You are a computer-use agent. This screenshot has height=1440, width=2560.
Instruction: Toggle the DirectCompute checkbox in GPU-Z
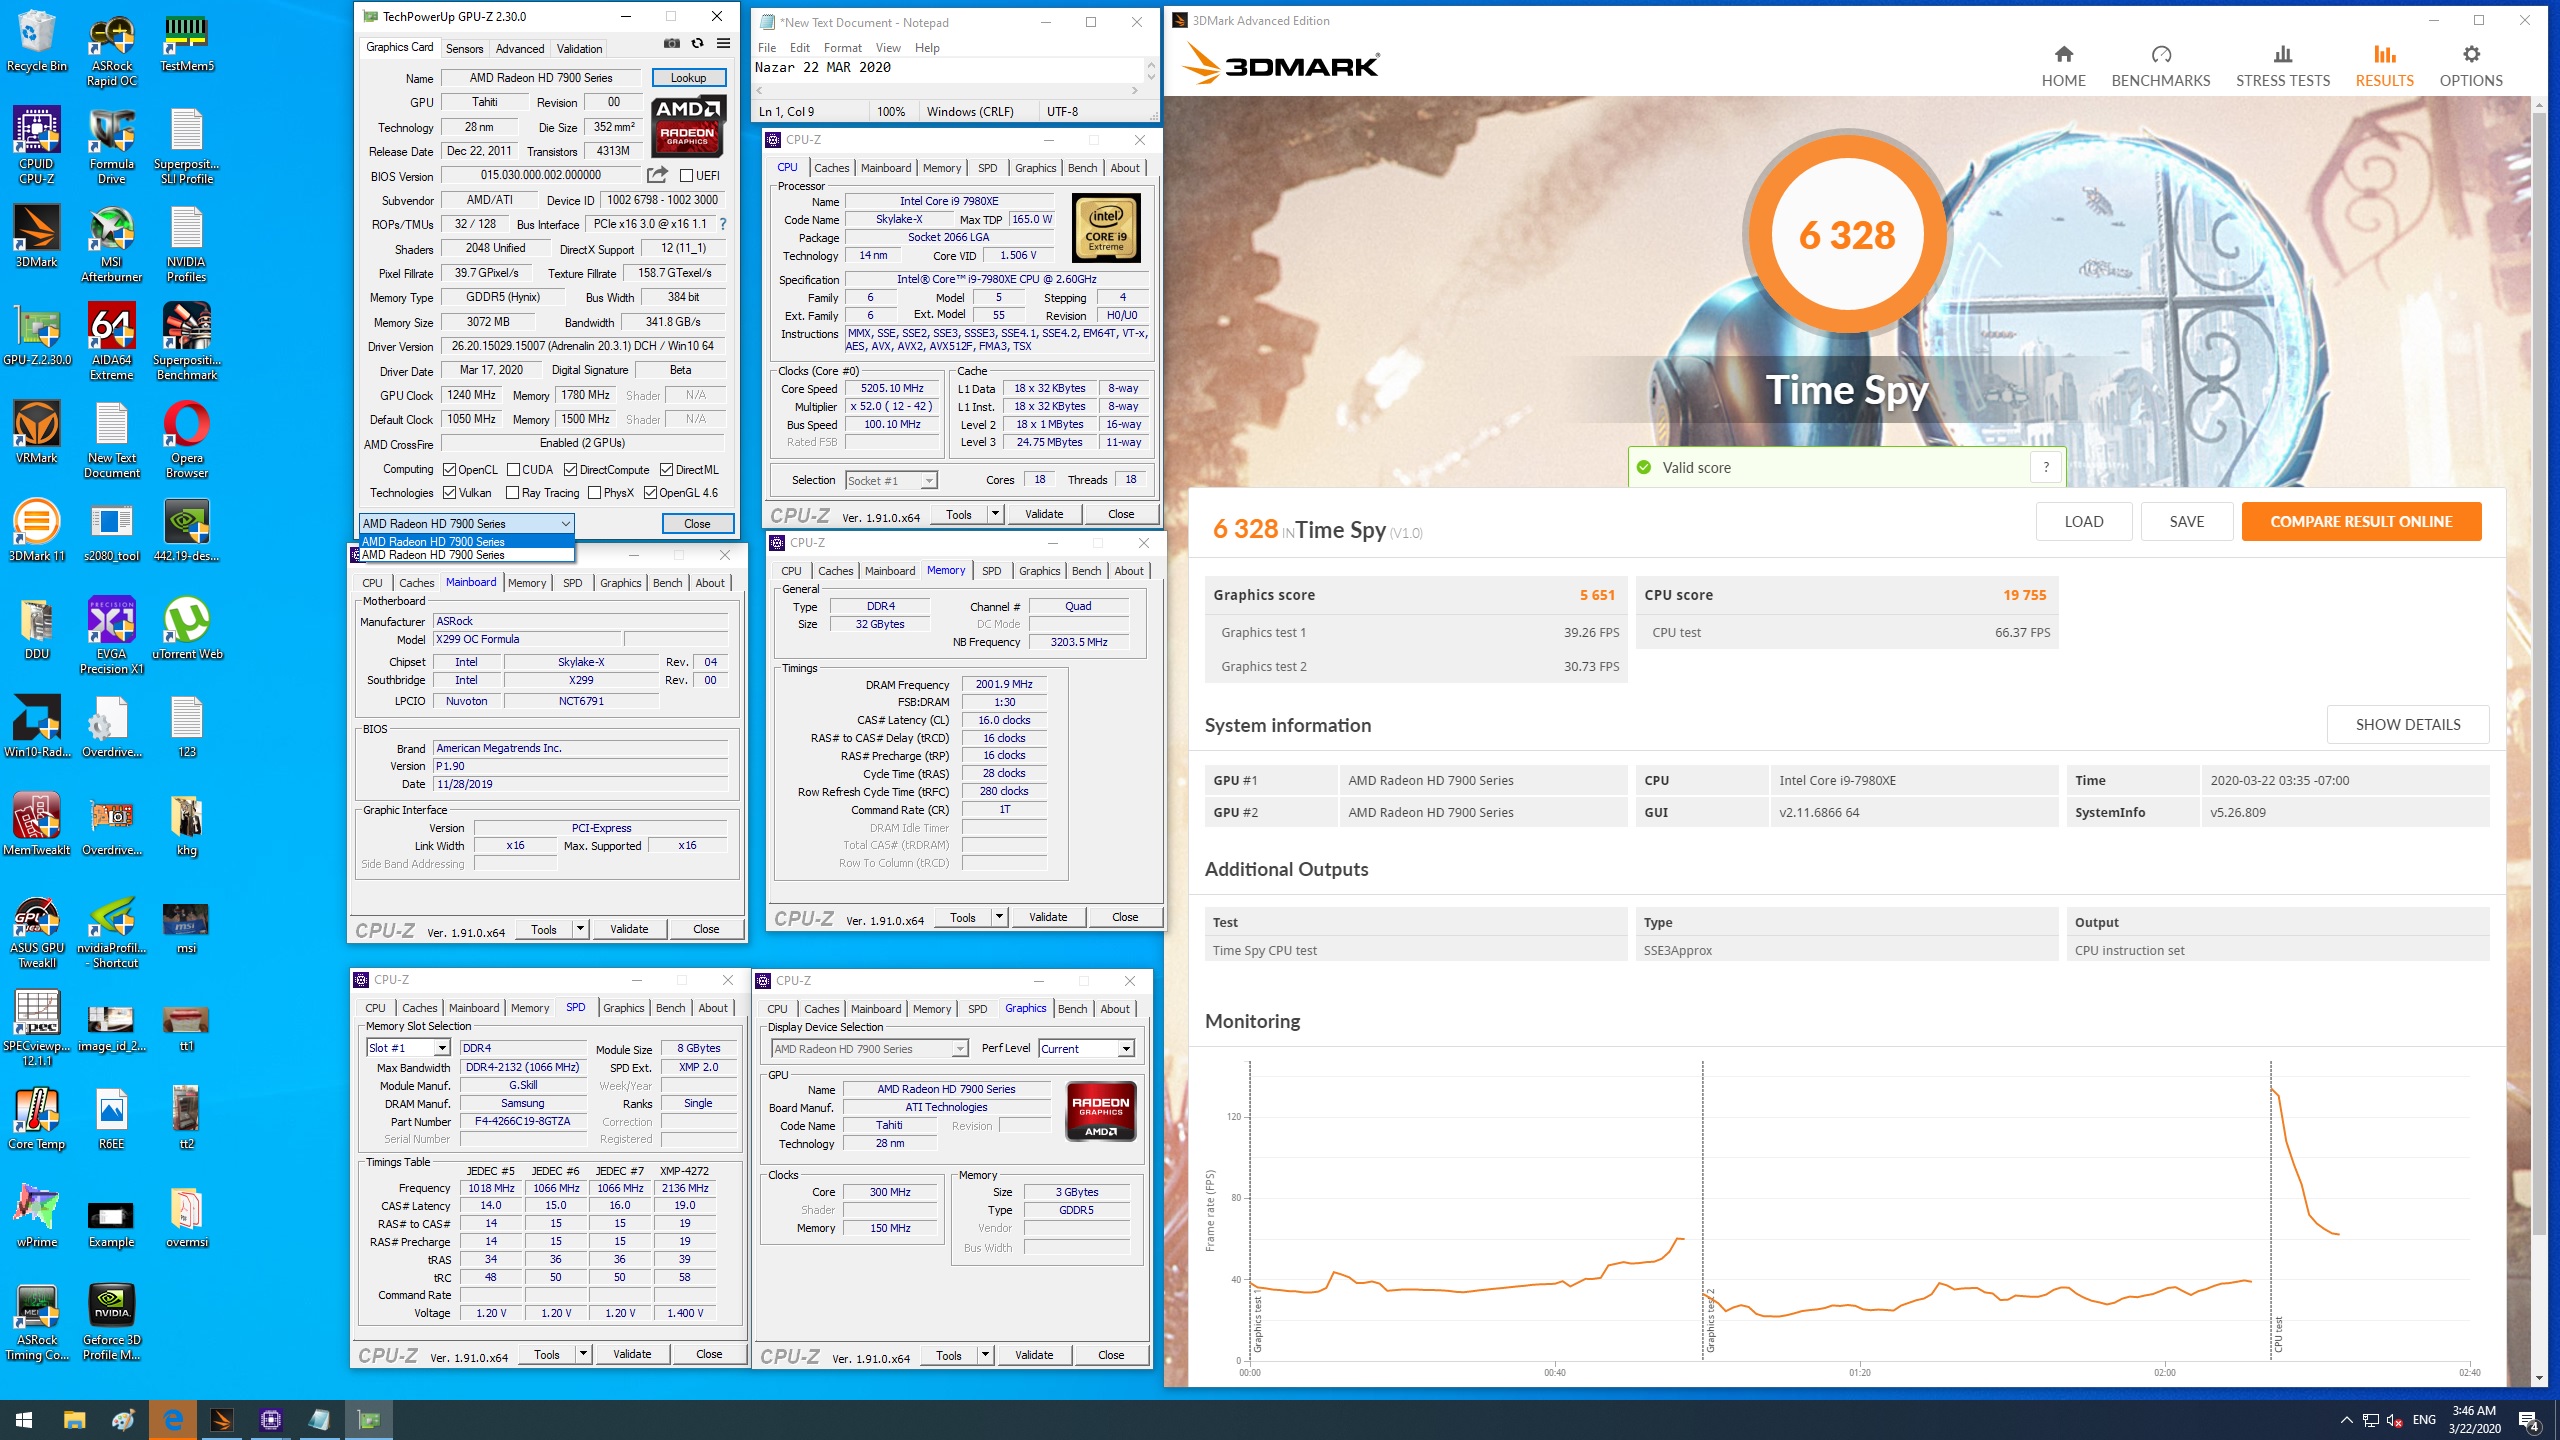[x=570, y=470]
